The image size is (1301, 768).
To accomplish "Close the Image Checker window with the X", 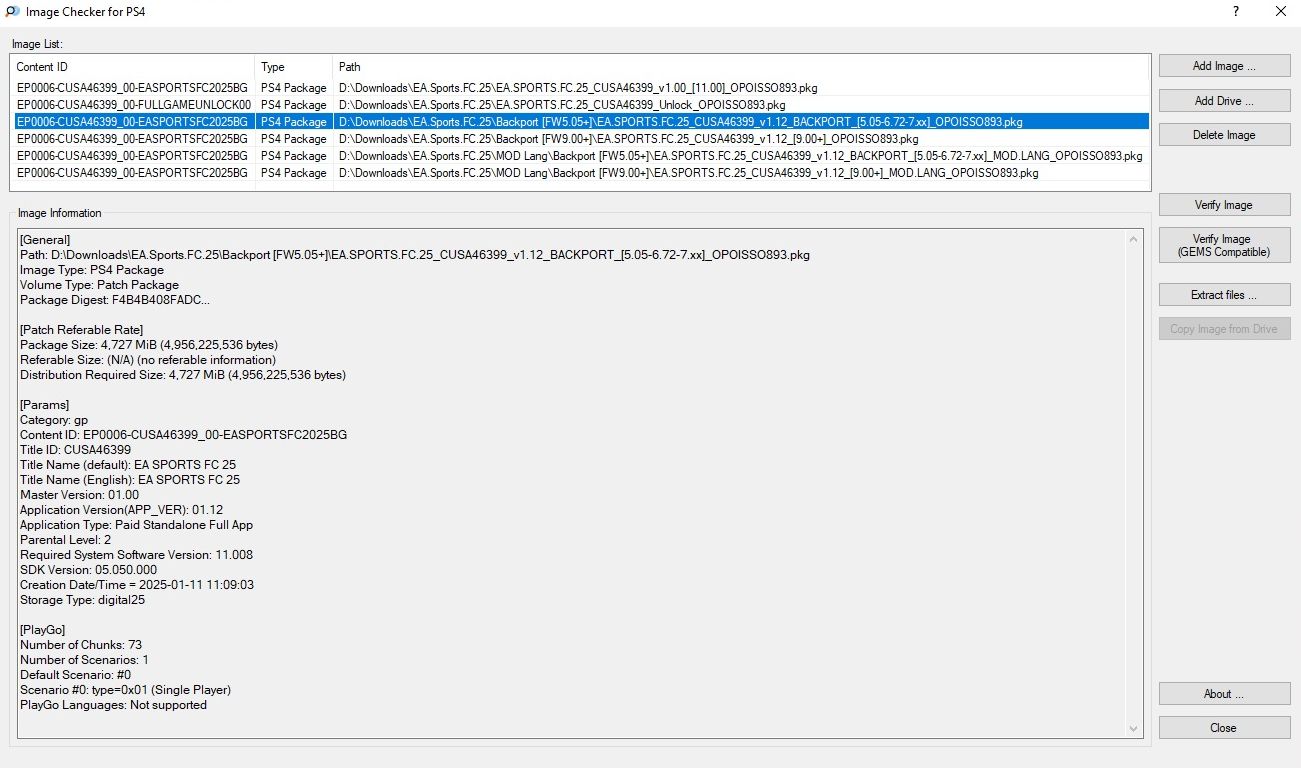I will click(1280, 12).
